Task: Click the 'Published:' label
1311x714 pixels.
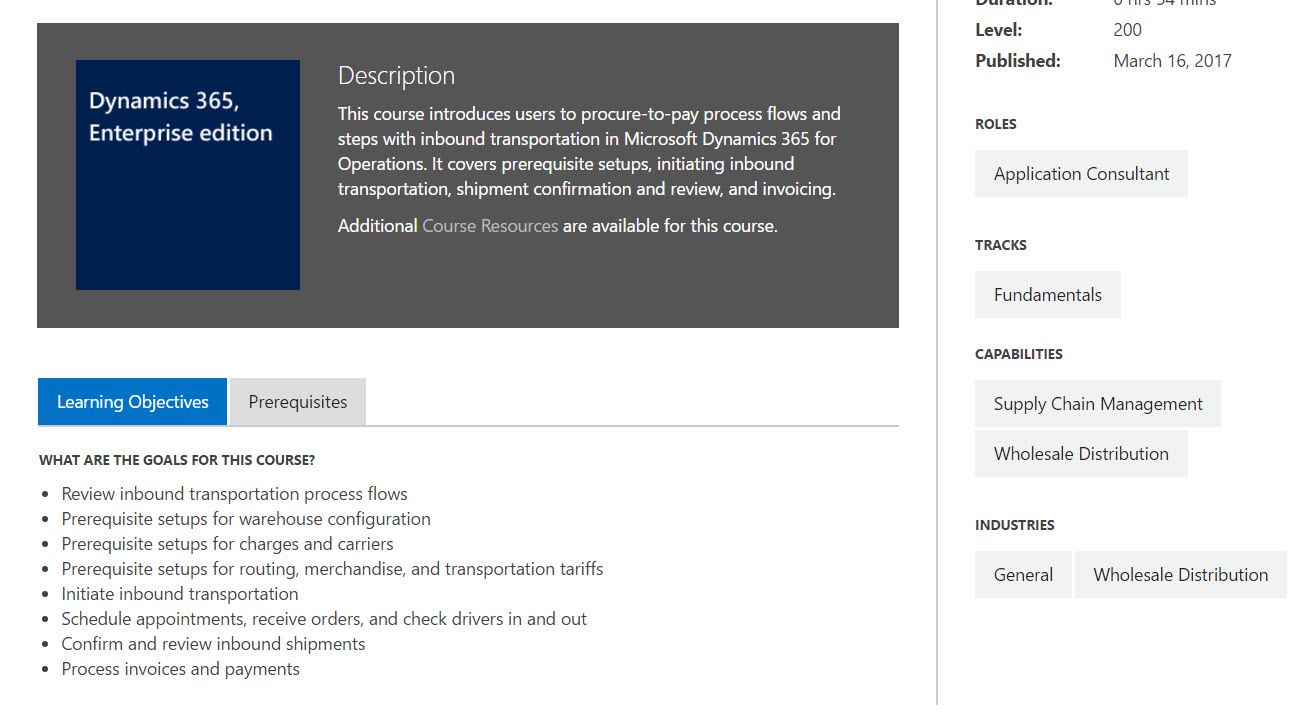Action: [1018, 61]
